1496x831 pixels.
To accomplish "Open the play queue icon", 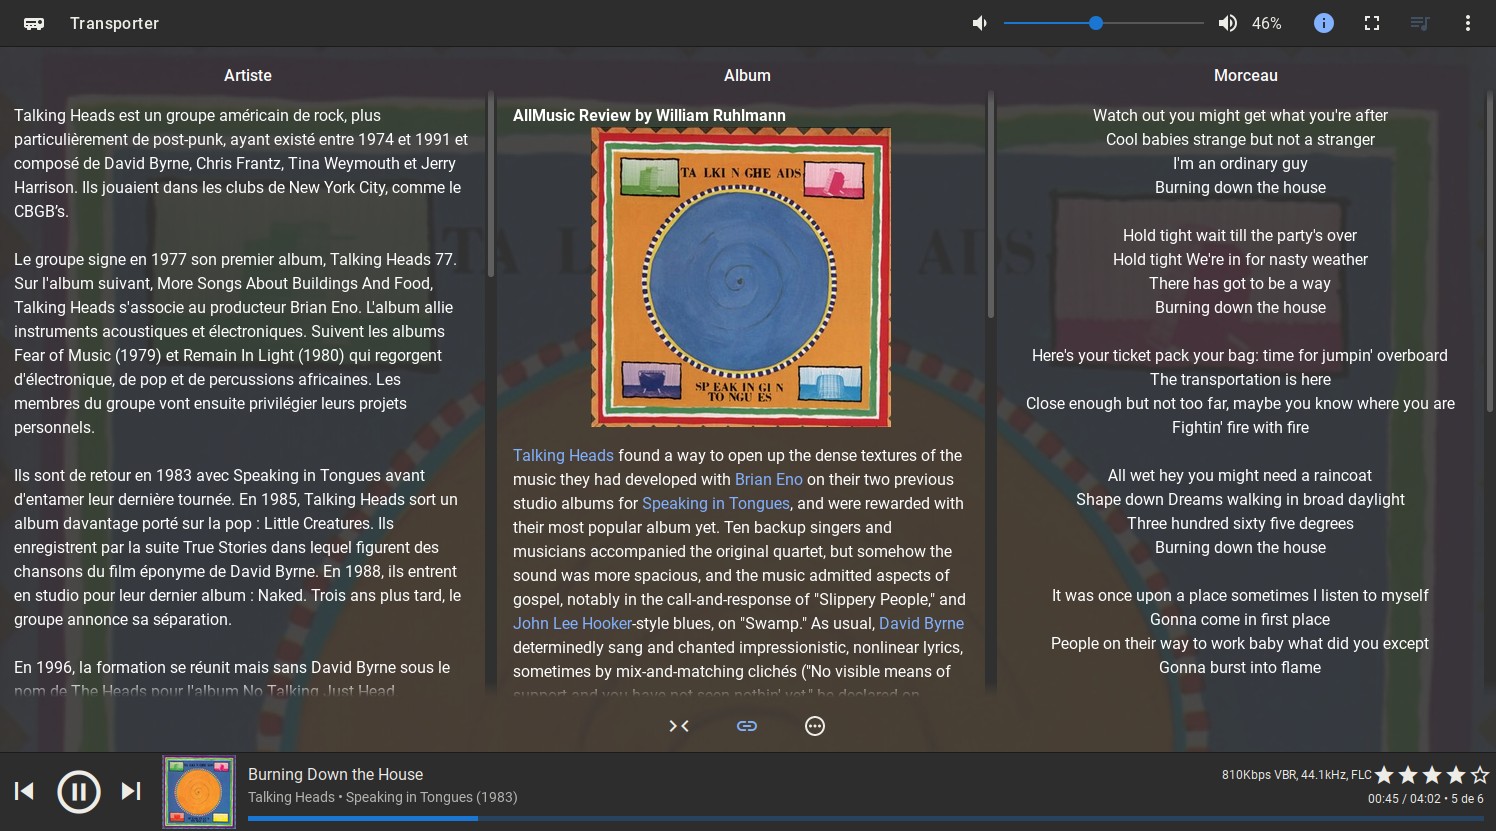I will point(1420,23).
